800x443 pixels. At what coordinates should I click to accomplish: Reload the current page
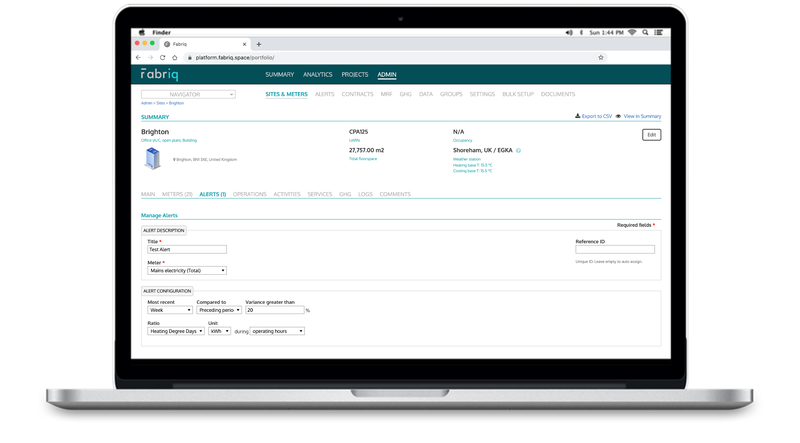tap(162, 58)
